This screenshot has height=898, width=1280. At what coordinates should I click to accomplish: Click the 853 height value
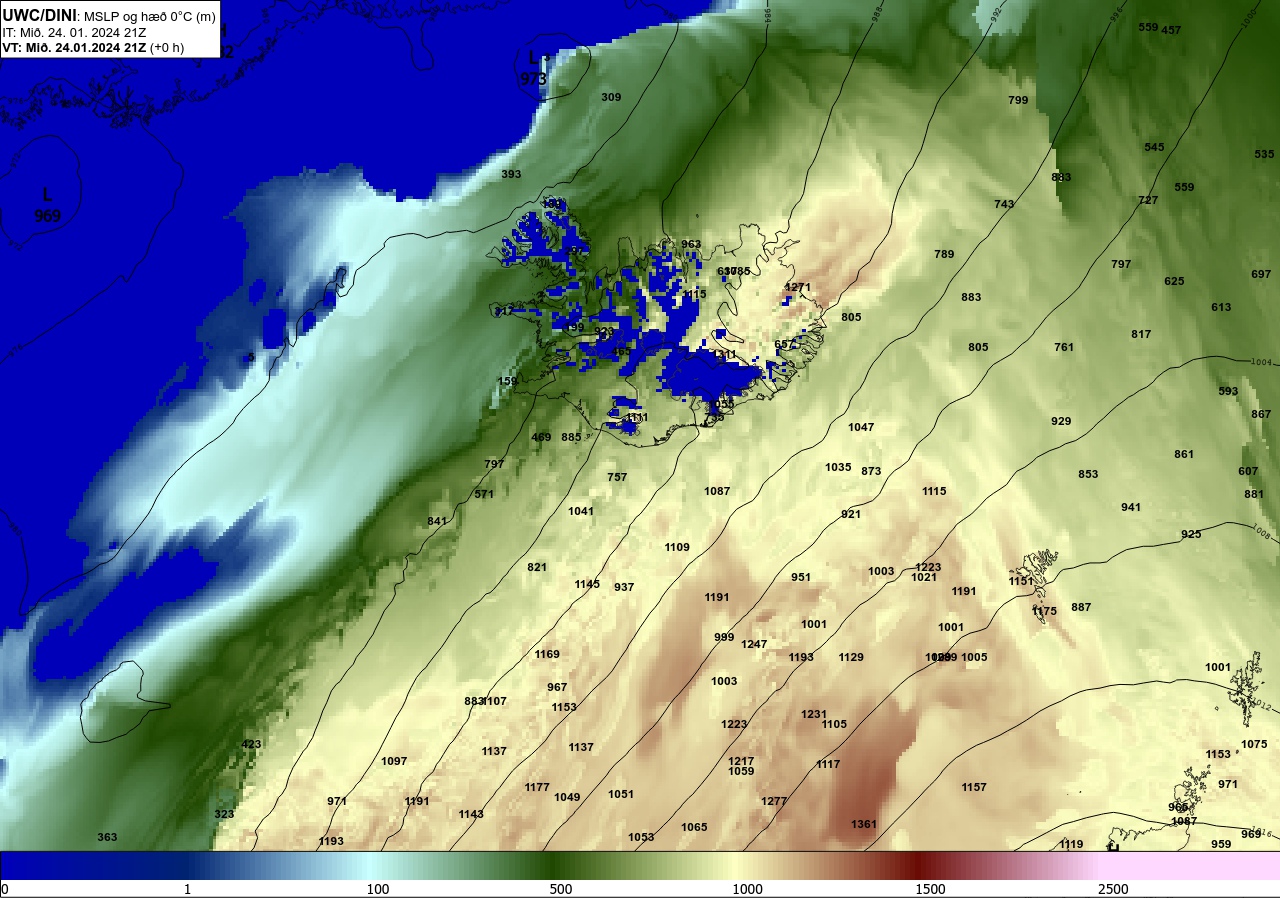coord(1088,474)
